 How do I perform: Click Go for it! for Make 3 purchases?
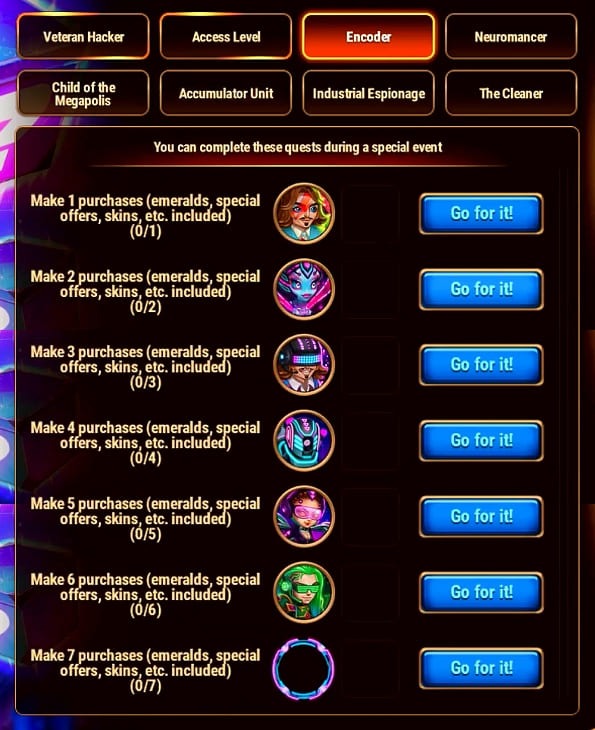pos(481,365)
